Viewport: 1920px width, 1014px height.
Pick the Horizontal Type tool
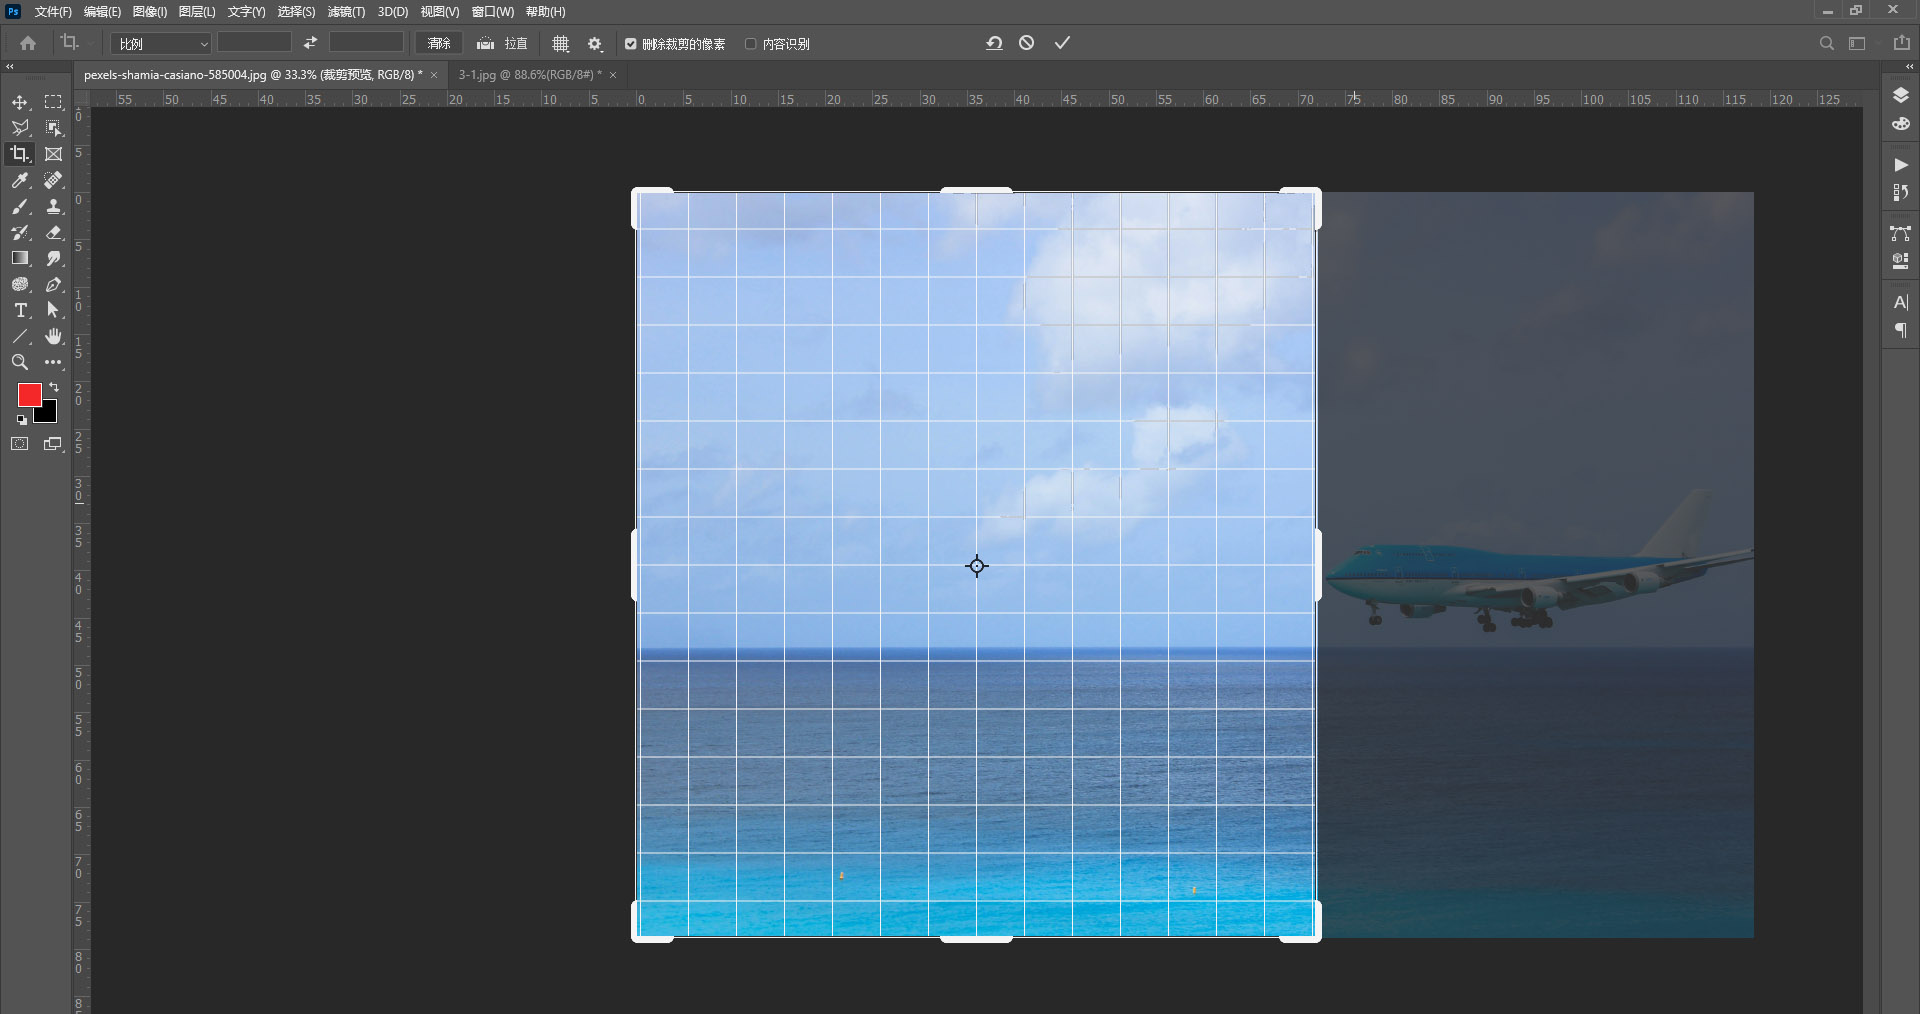coord(20,310)
